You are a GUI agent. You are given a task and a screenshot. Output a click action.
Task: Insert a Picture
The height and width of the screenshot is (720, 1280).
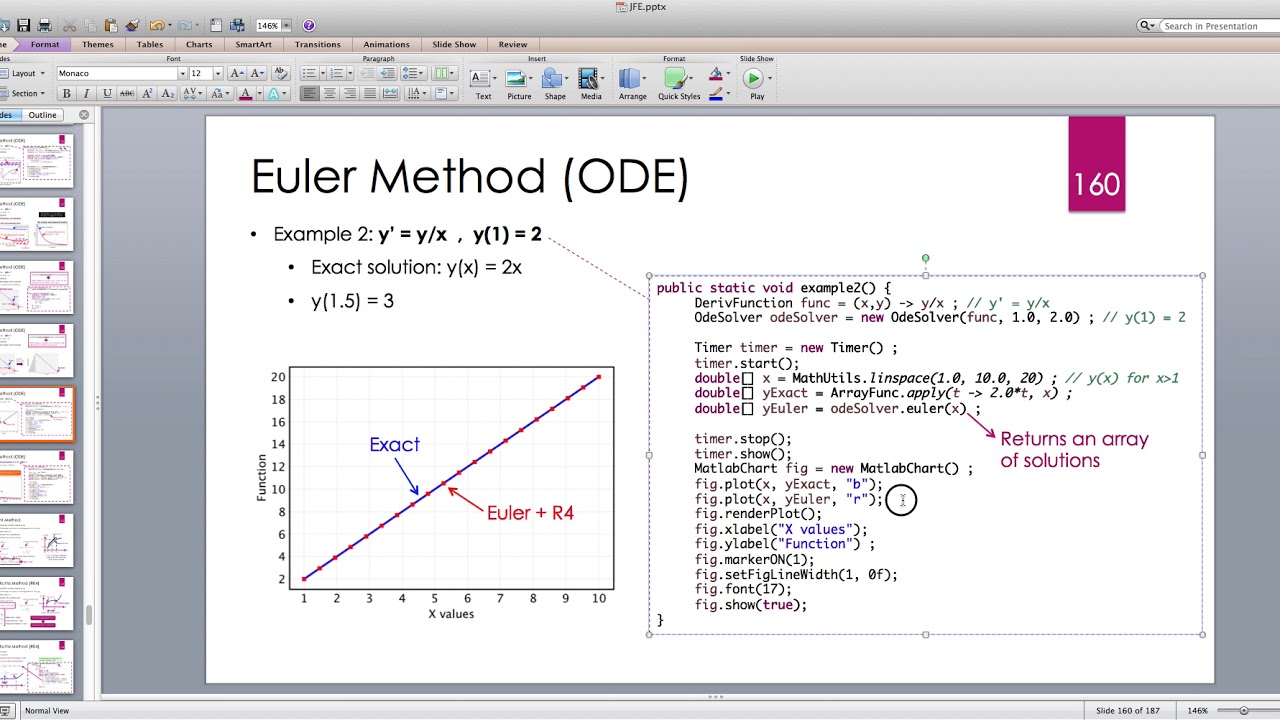pyautogui.click(x=519, y=84)
